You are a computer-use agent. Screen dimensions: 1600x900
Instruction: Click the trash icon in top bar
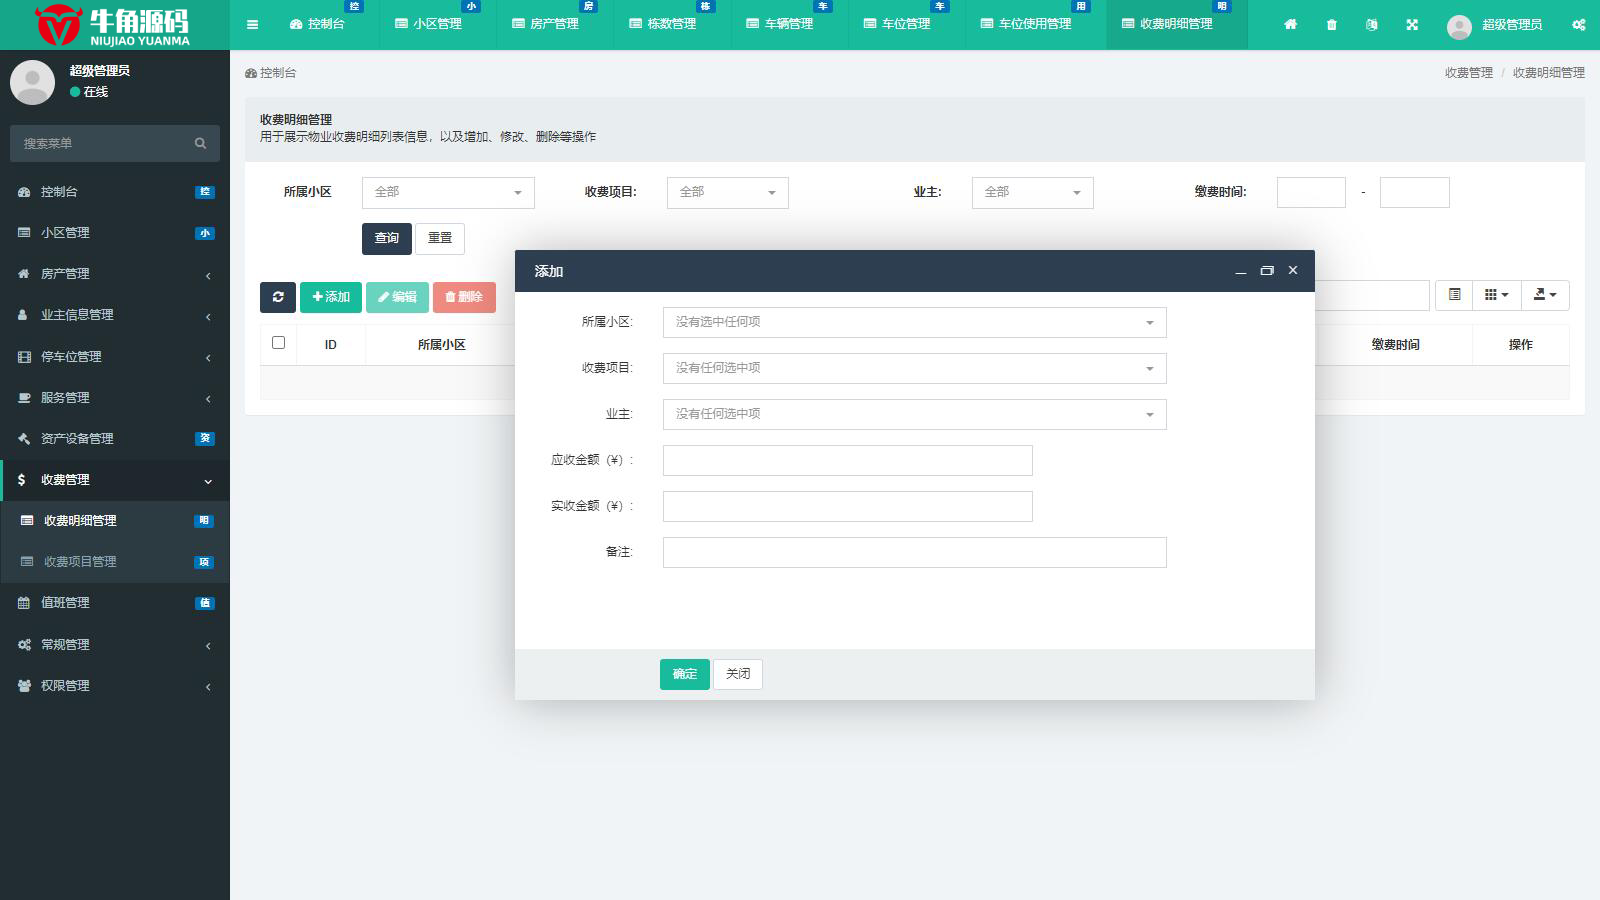click(x=1331, y=24)
